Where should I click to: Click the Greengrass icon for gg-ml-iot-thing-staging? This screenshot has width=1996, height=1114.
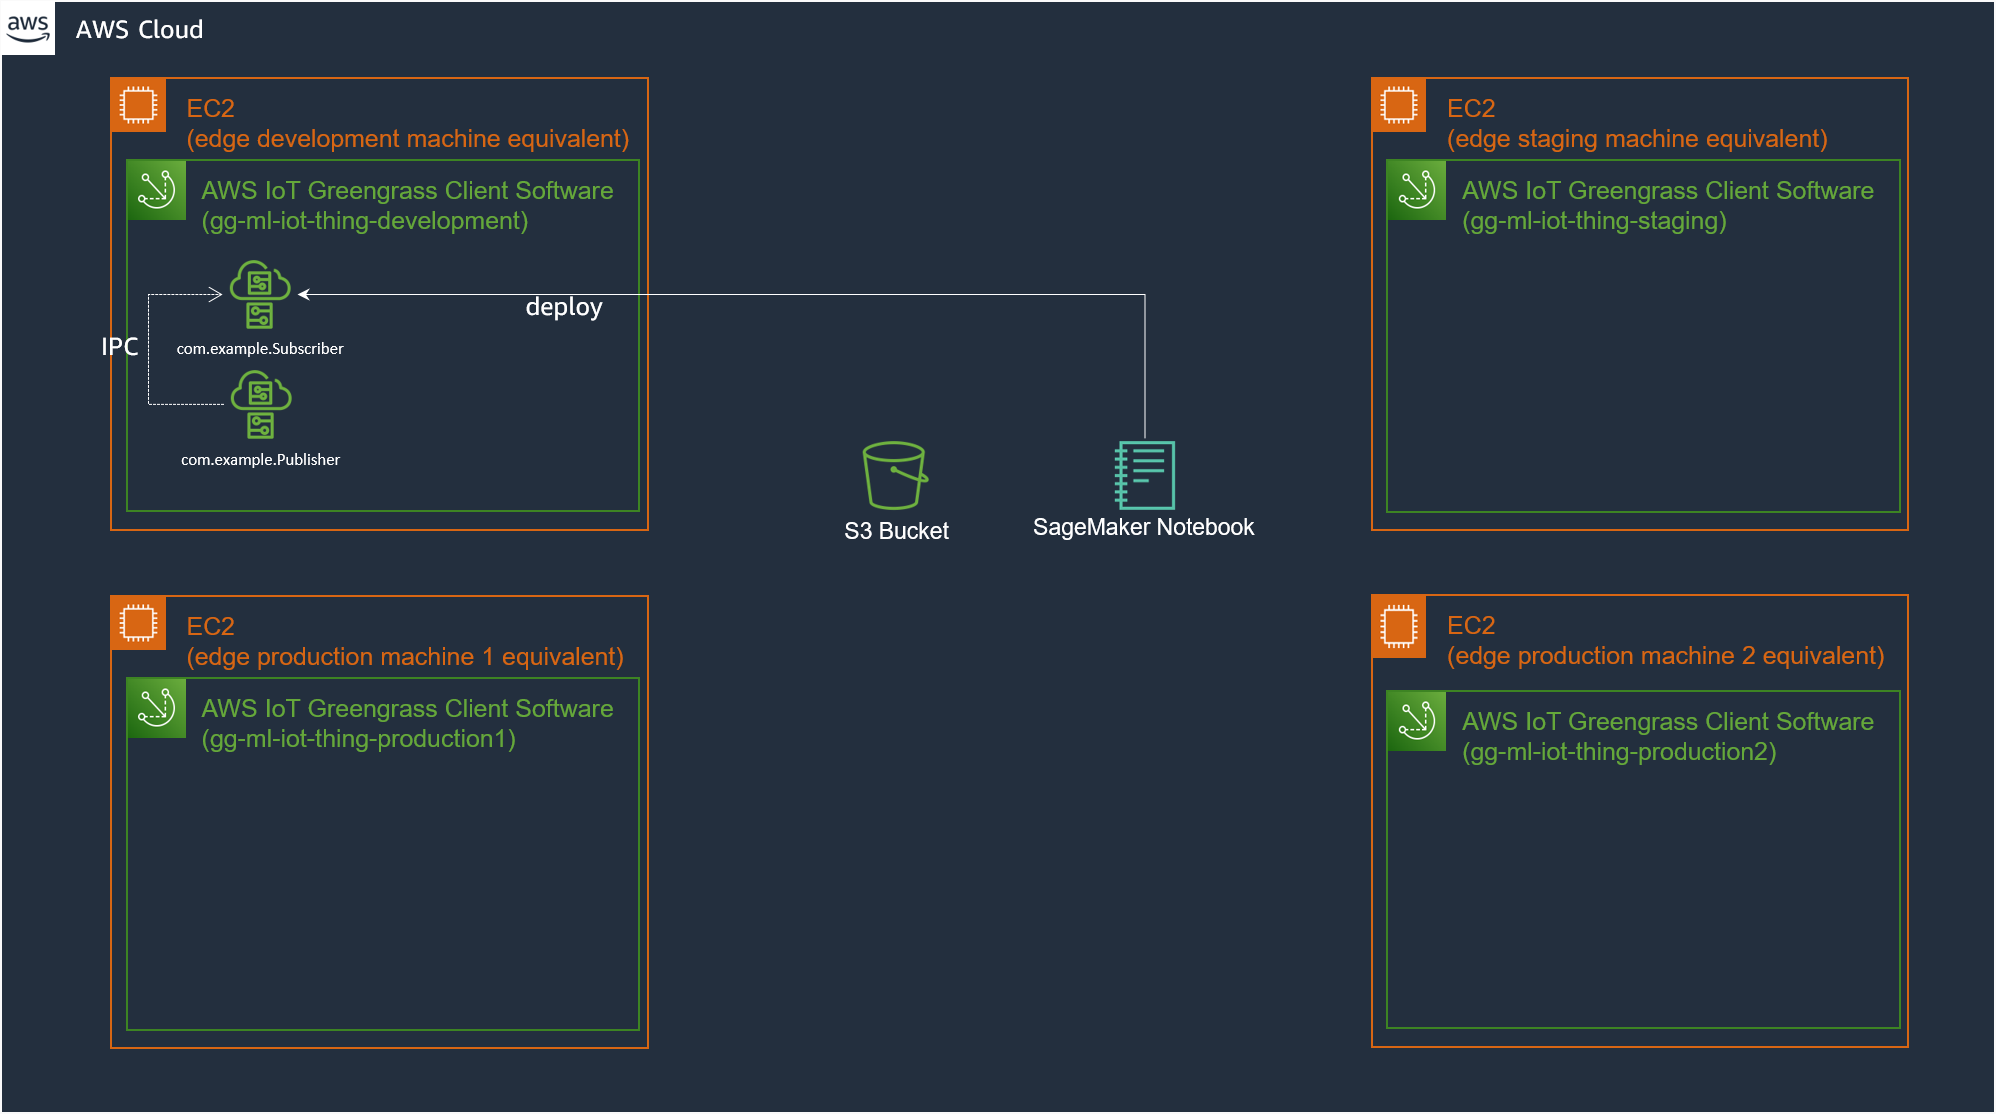point(1416,190)
